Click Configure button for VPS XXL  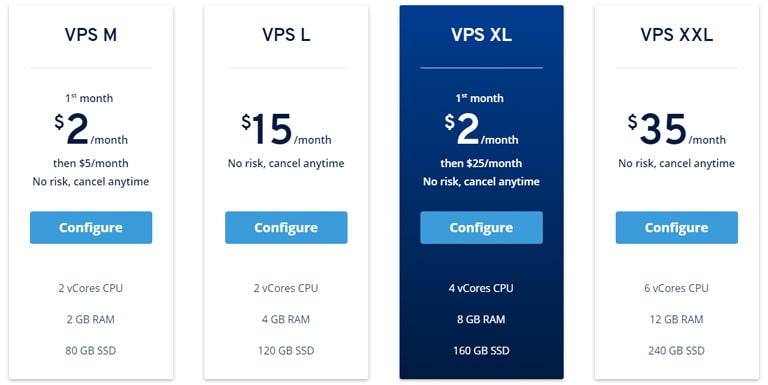click(x=676, y=227)
